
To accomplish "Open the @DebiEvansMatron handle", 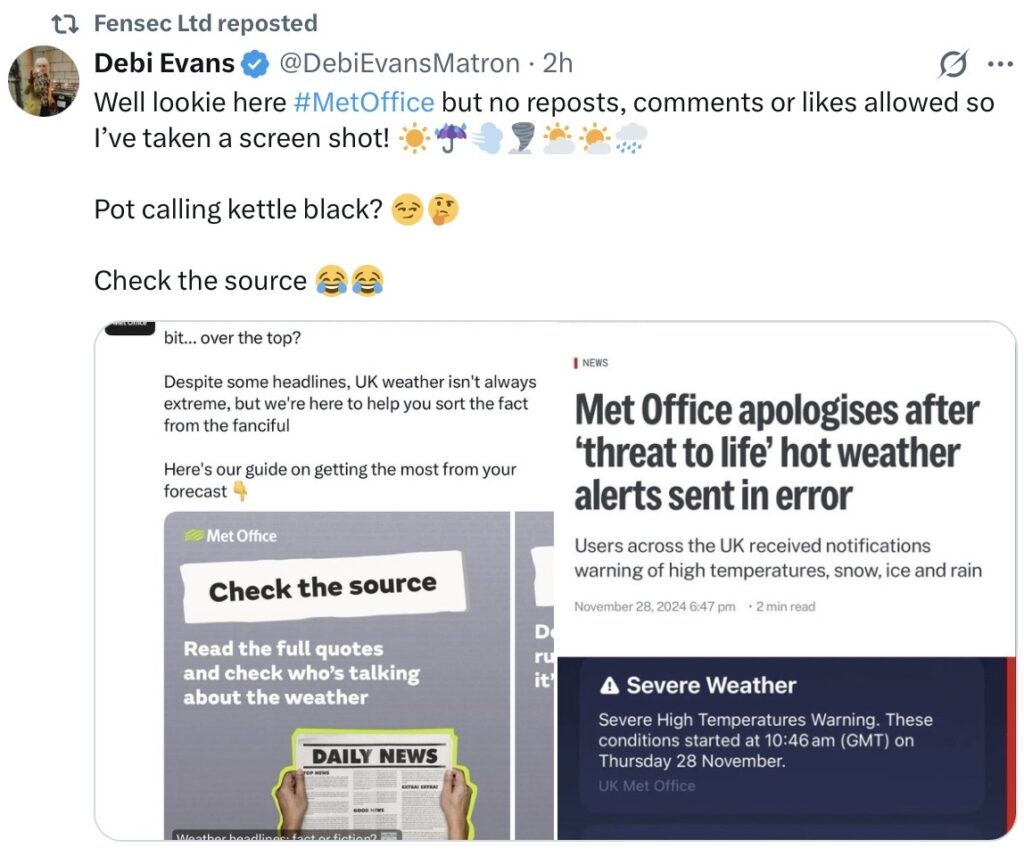I will point(400,64).
